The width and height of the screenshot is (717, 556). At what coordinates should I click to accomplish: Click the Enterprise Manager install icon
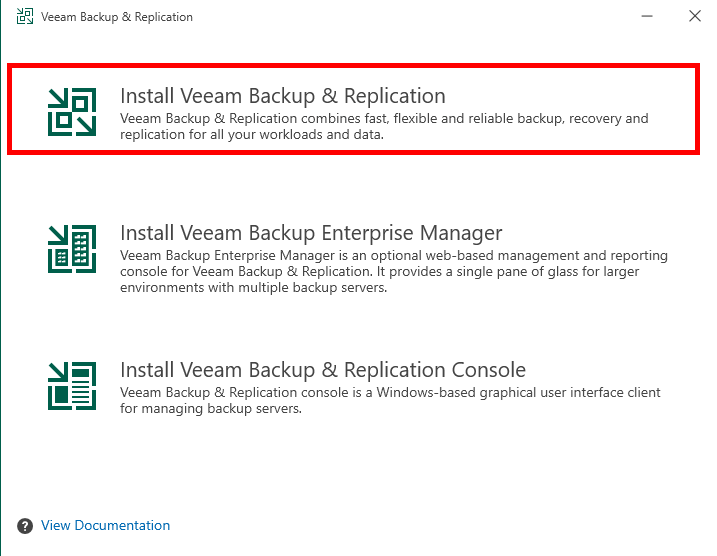72,249
